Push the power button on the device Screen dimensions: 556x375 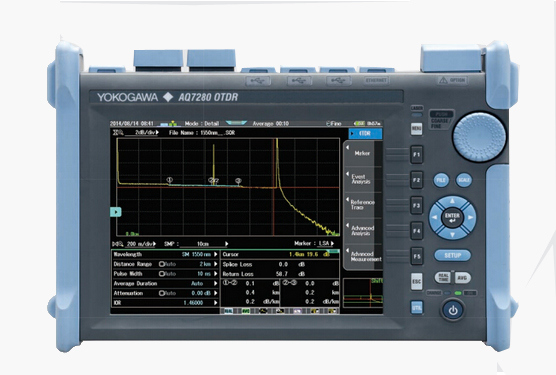coord(453,311)
